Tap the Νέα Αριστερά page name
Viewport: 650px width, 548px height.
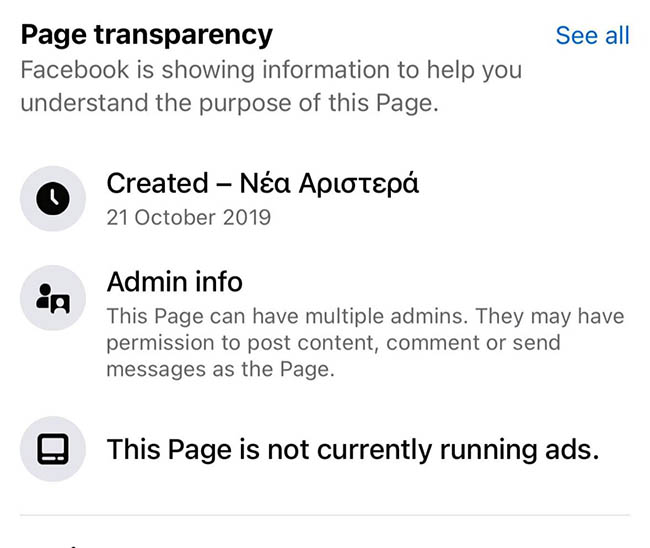tap(329, 183)
